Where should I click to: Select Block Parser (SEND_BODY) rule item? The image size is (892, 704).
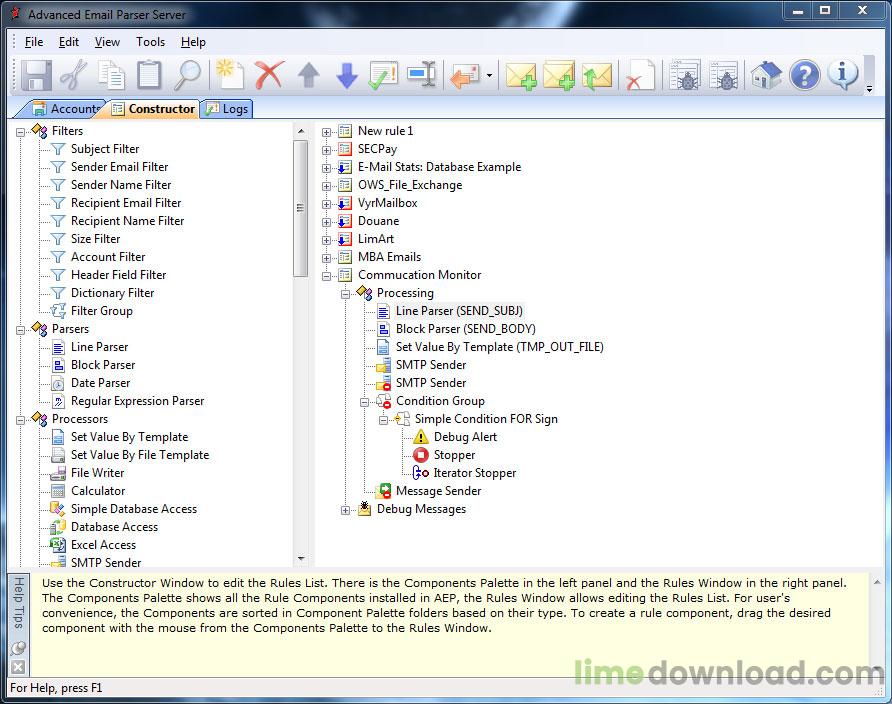(x=465, y=329)
